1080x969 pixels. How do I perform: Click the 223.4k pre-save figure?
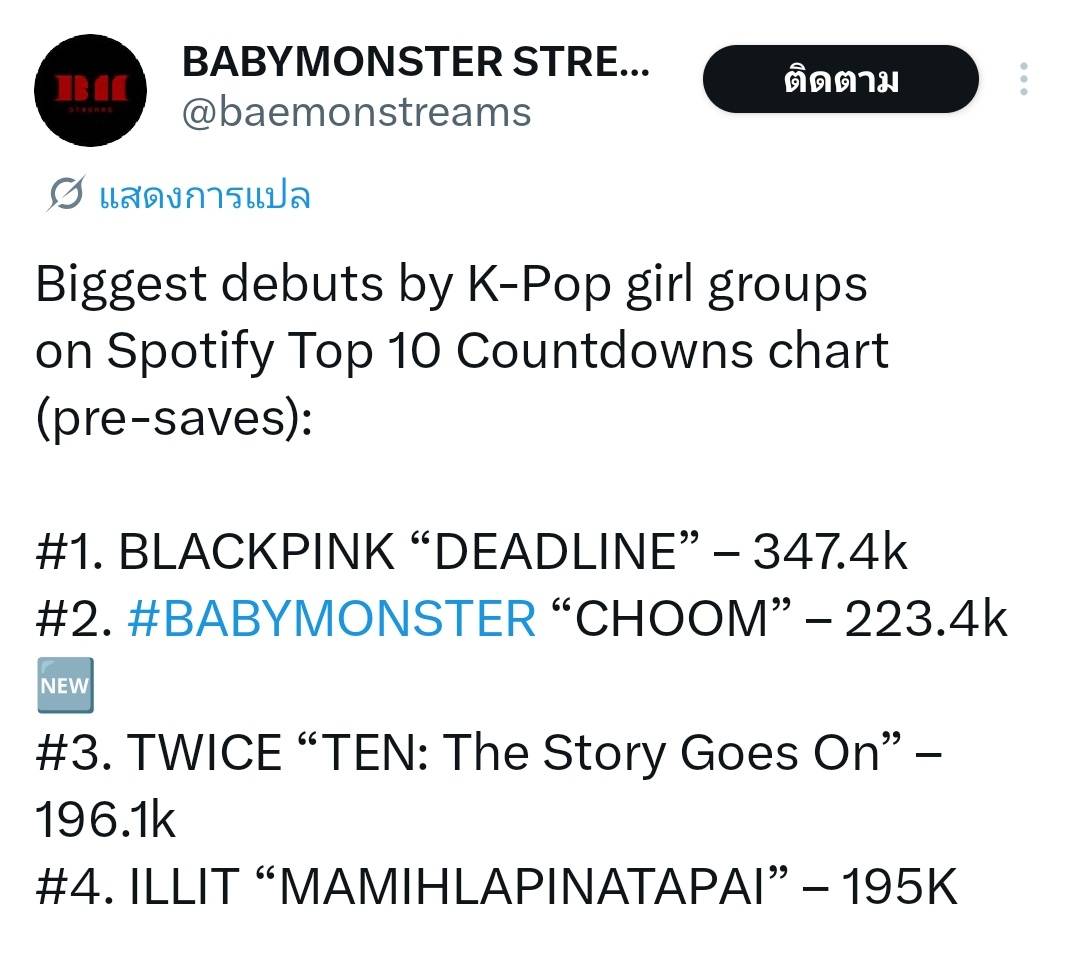click(925, 619)
